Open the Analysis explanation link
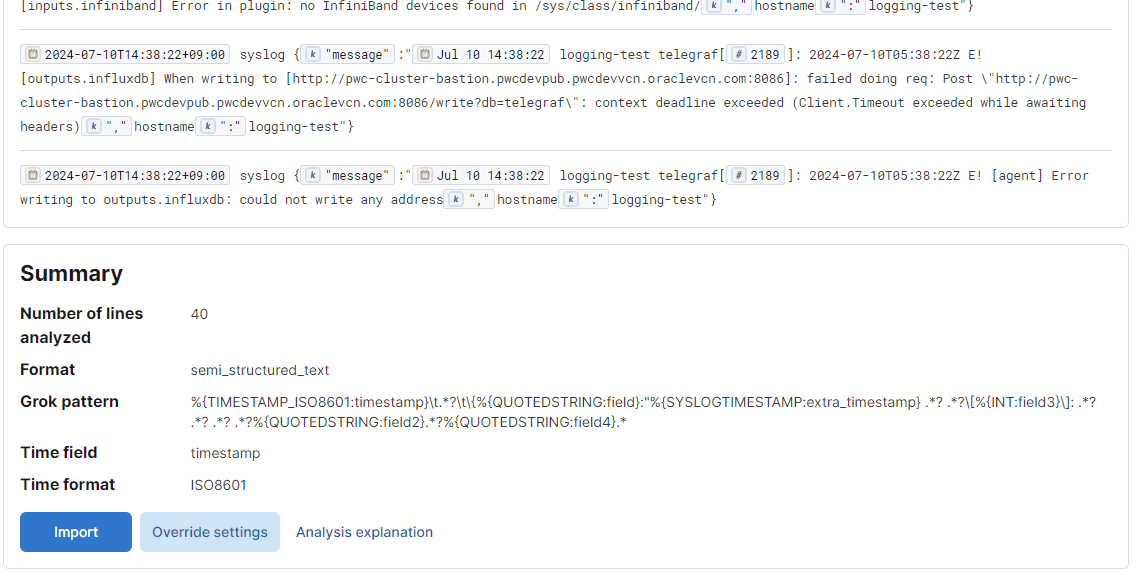The image size is (1137, 573). 364,532
